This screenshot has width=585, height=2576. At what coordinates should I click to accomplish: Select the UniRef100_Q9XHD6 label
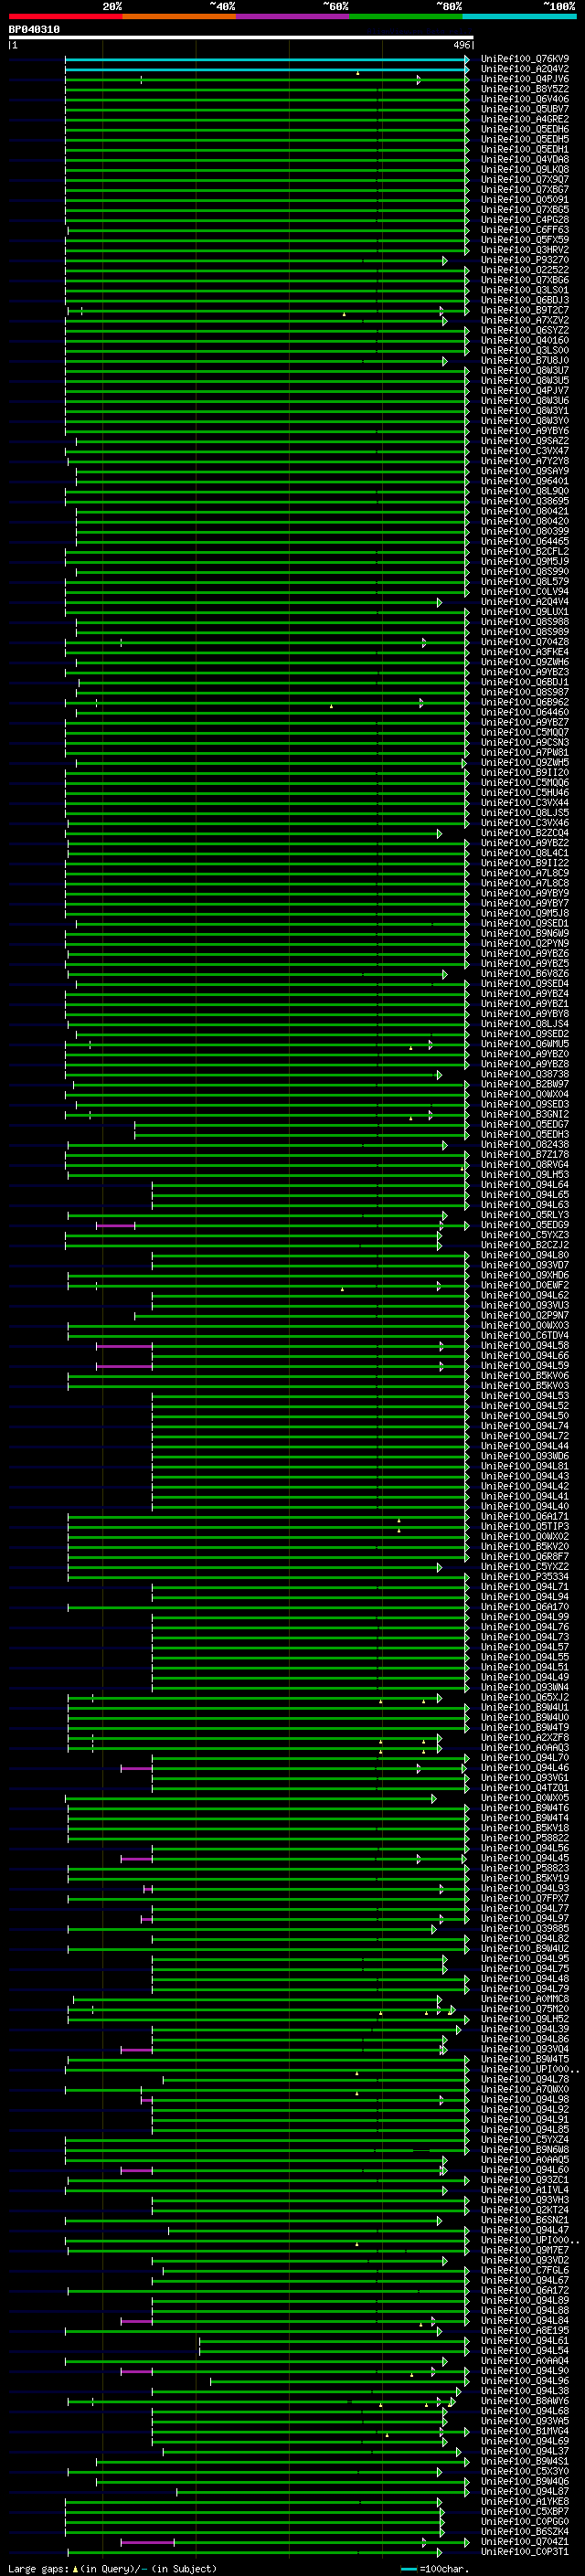(525, 1275)
